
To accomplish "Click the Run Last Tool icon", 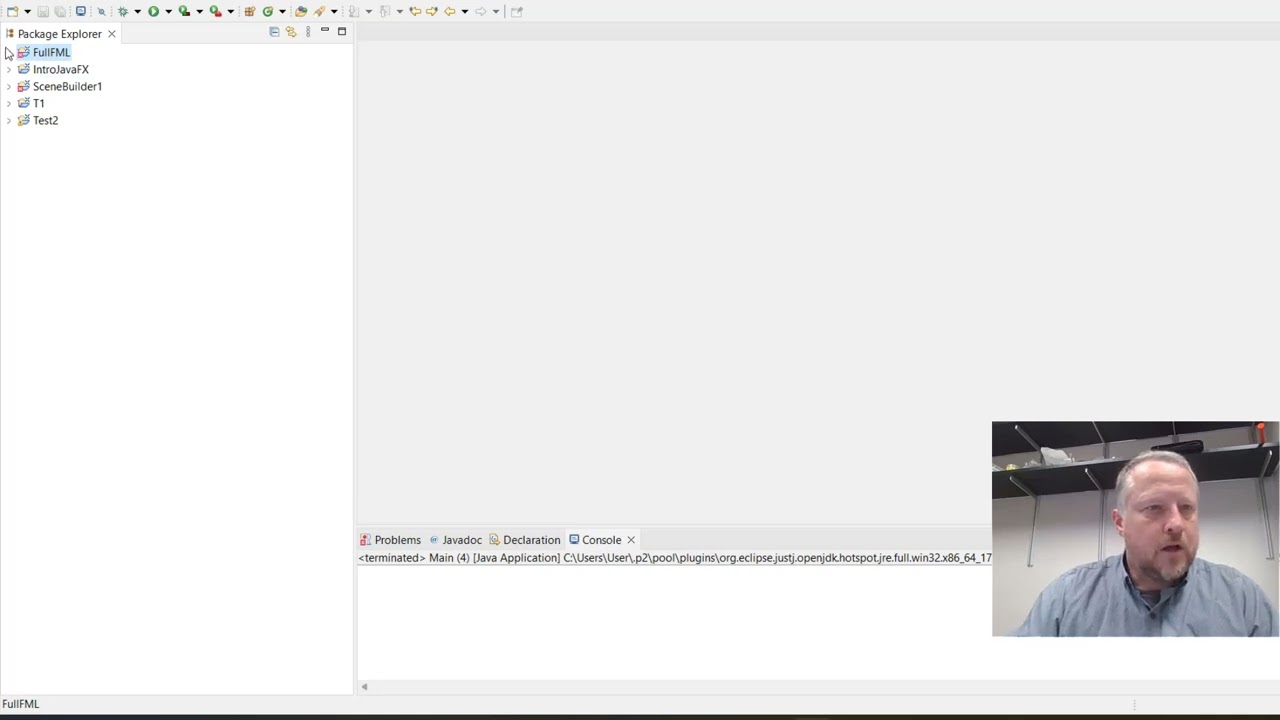I will (215, 11).
